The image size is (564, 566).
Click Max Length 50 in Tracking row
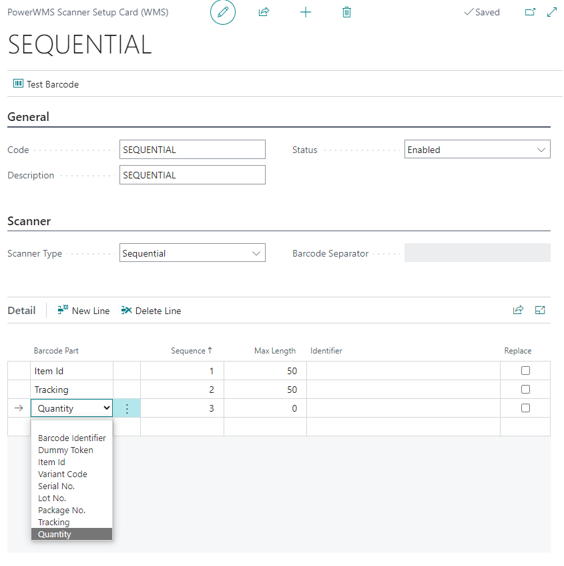[x=265, y=389]
